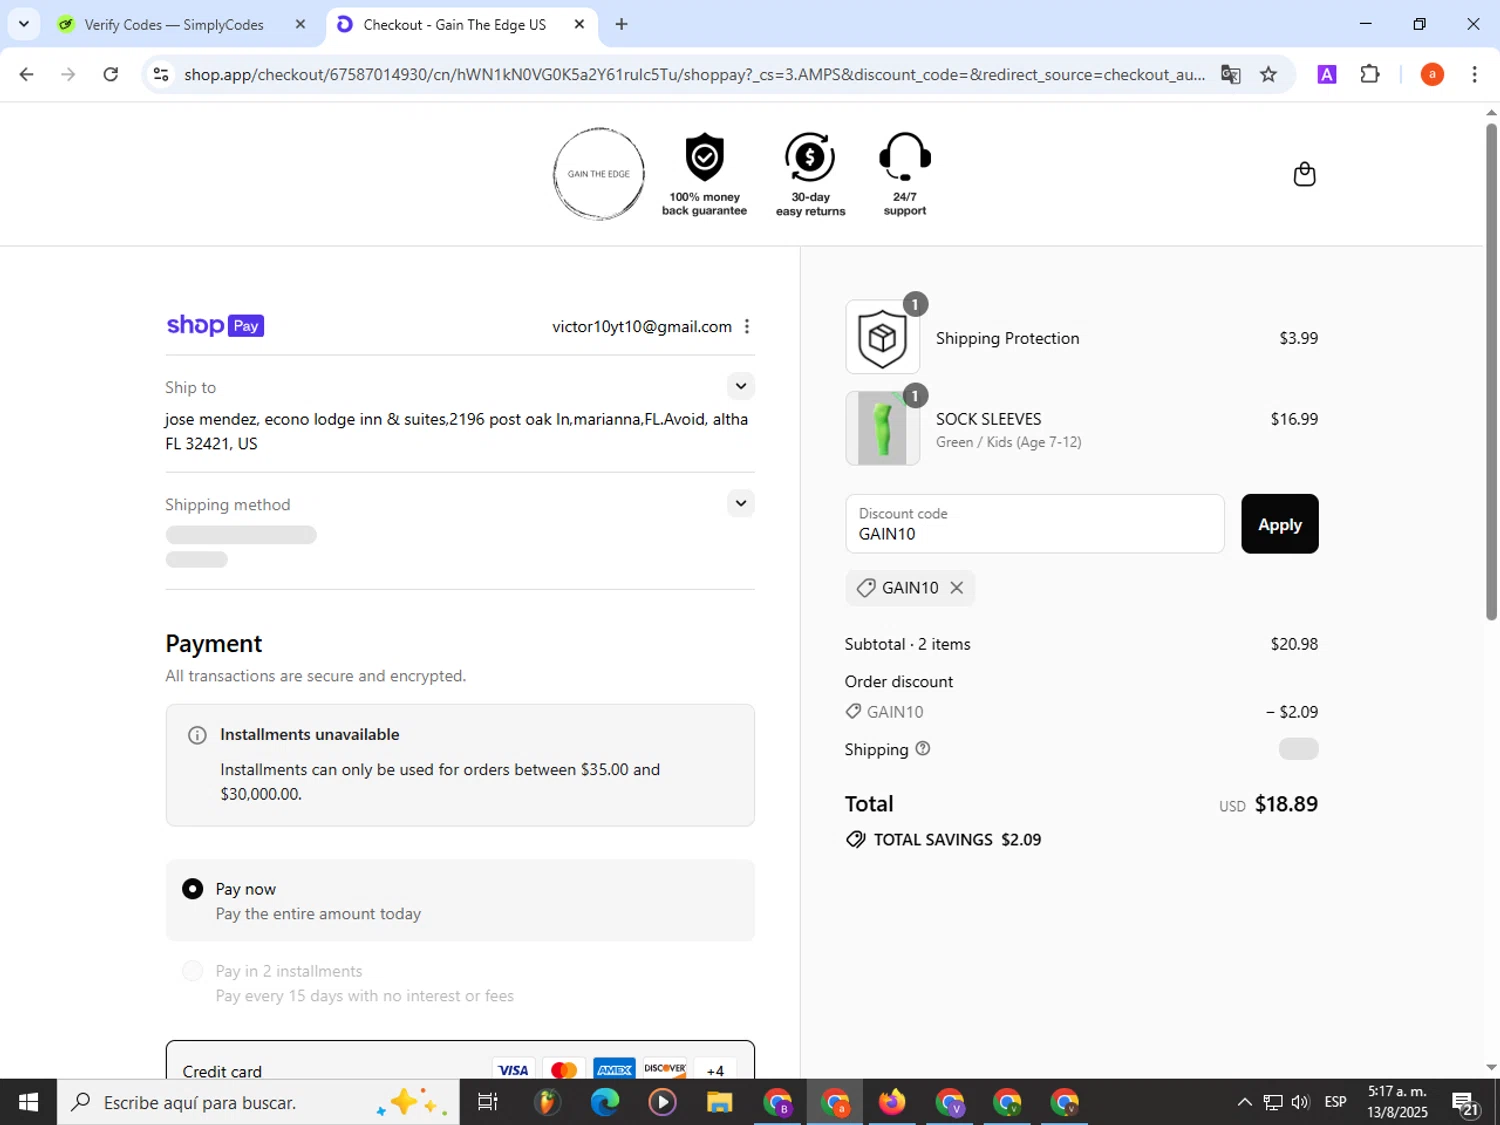The image size is (1500, 1125).
Task: Remove the GAIN10 discount tag
Action: click(x=957, y=588)
